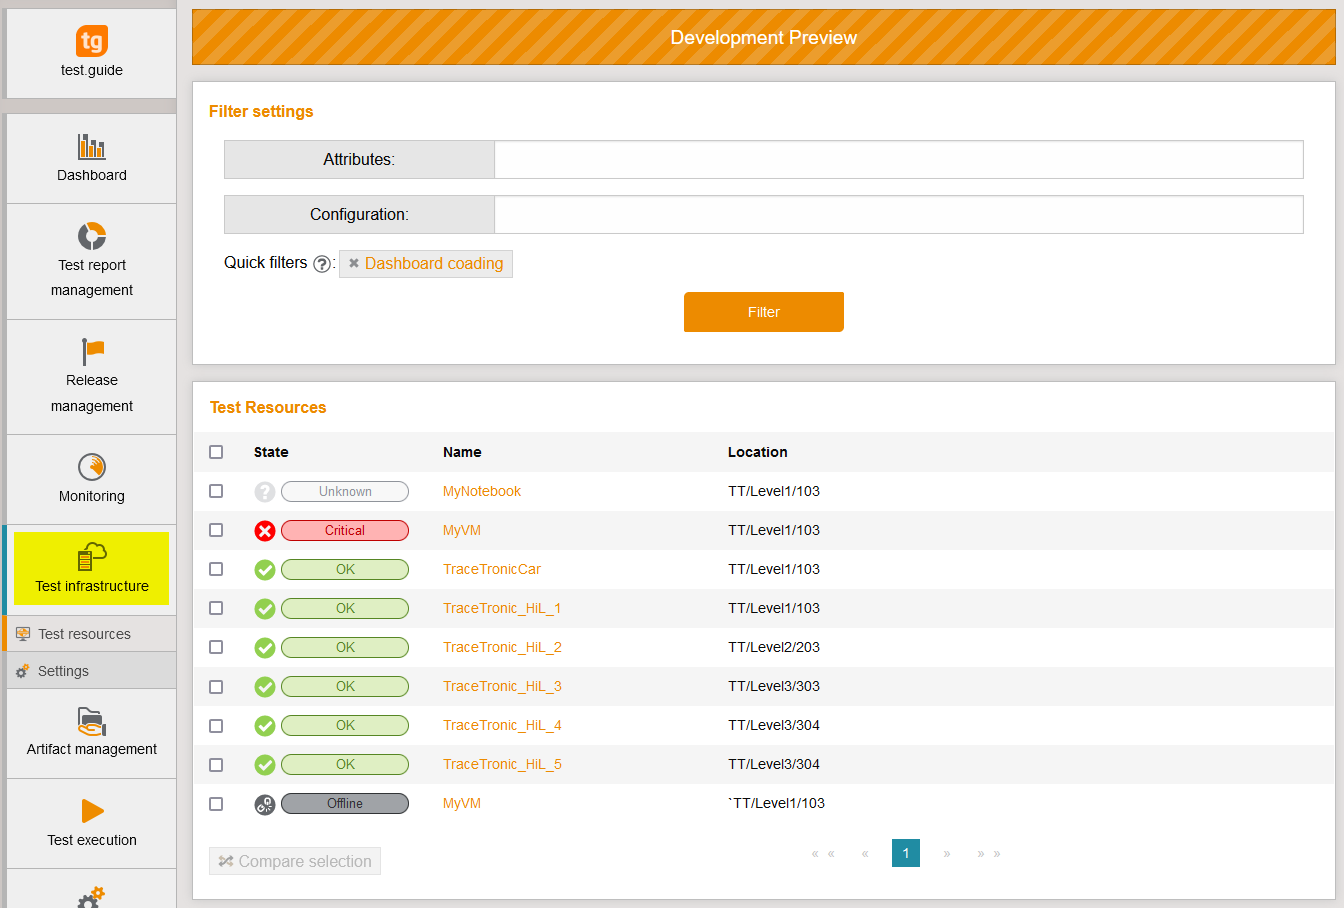Image resolution: width=1344 pixels, height=908 pixels.
Task: Open the Quick filters help tooltip
Action: point(321,263)
